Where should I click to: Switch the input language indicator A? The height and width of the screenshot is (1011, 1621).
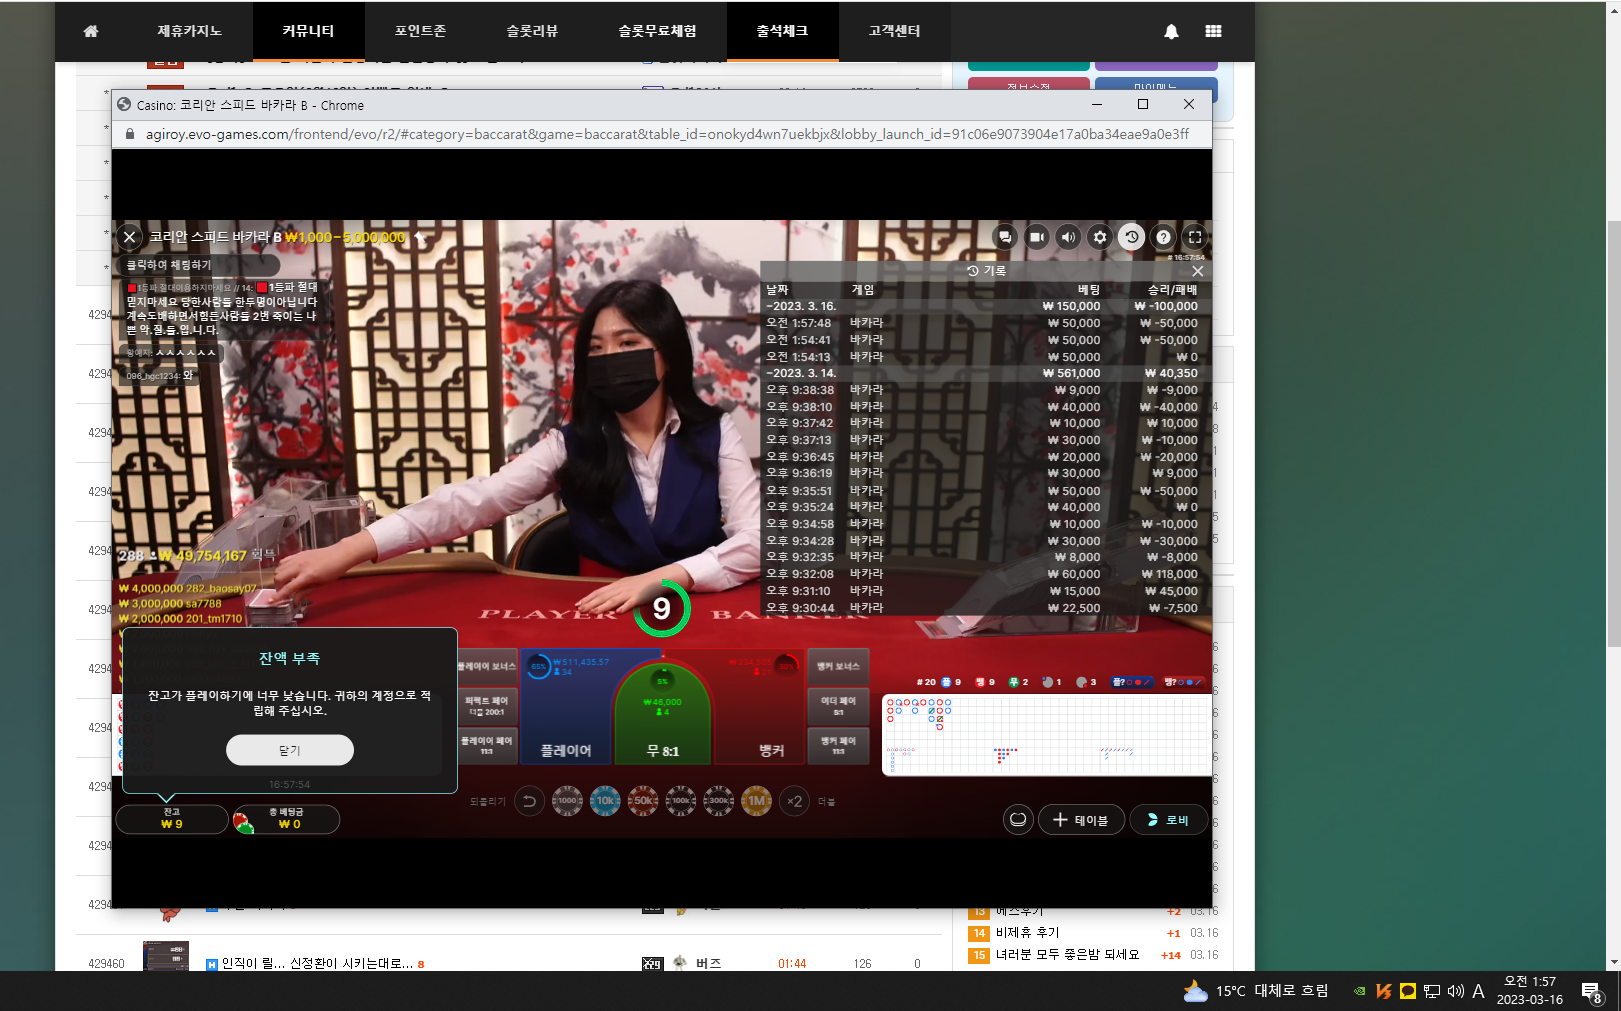(x=1478, y=991)
